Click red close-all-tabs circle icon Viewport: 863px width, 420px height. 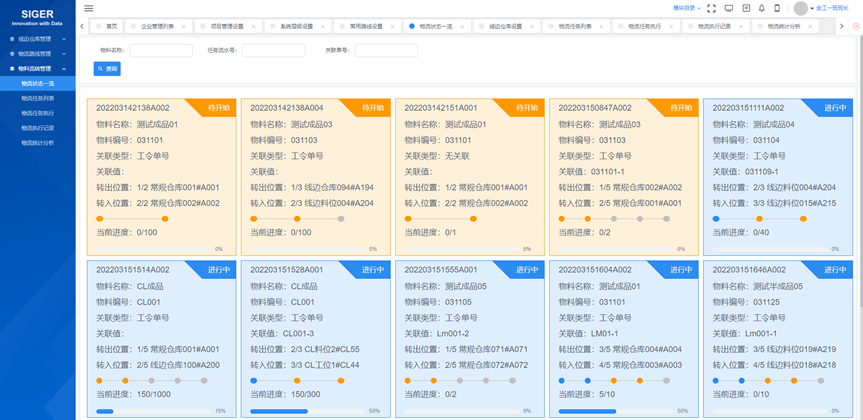pyautogui.click(x=856, y=26)
